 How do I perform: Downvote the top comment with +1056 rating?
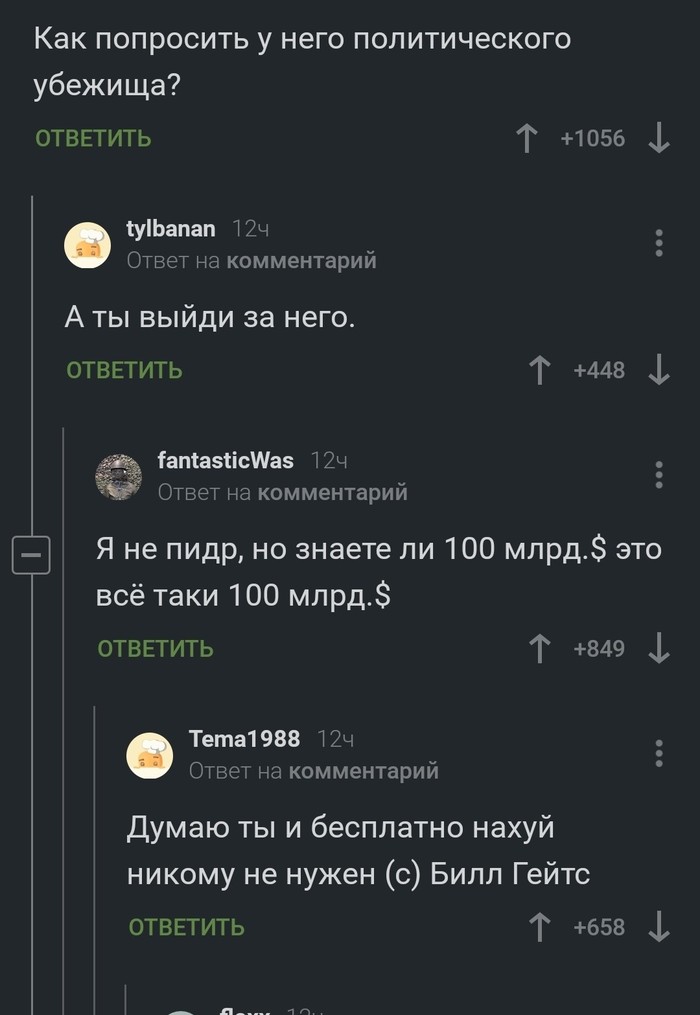click(659, 138)
